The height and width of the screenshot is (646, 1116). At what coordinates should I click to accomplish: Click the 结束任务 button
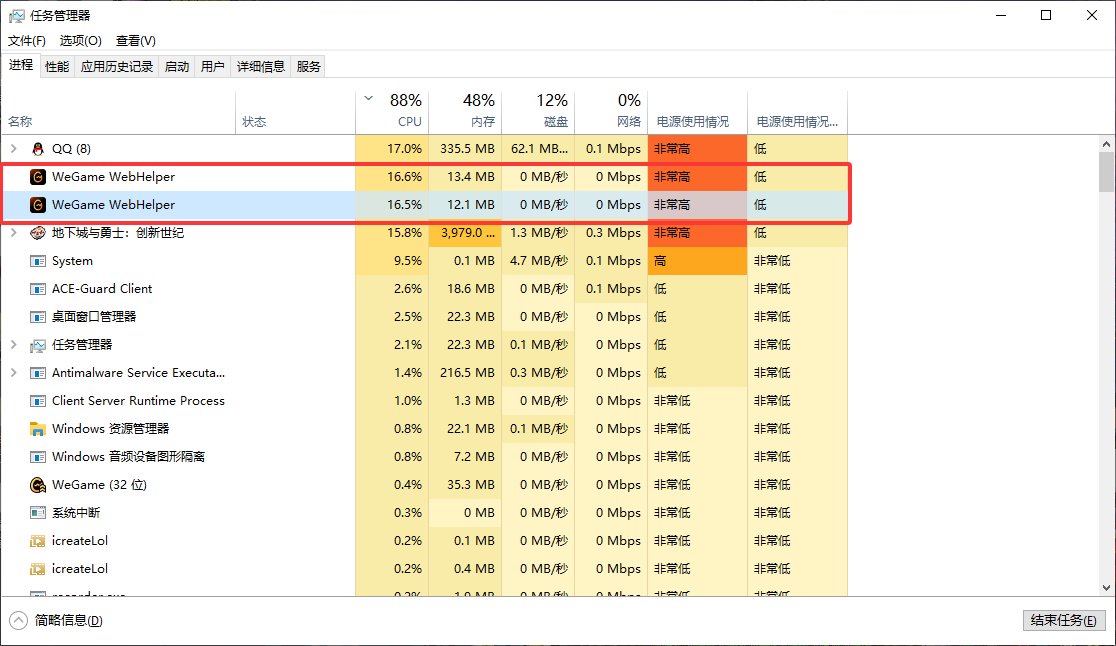1063,620
